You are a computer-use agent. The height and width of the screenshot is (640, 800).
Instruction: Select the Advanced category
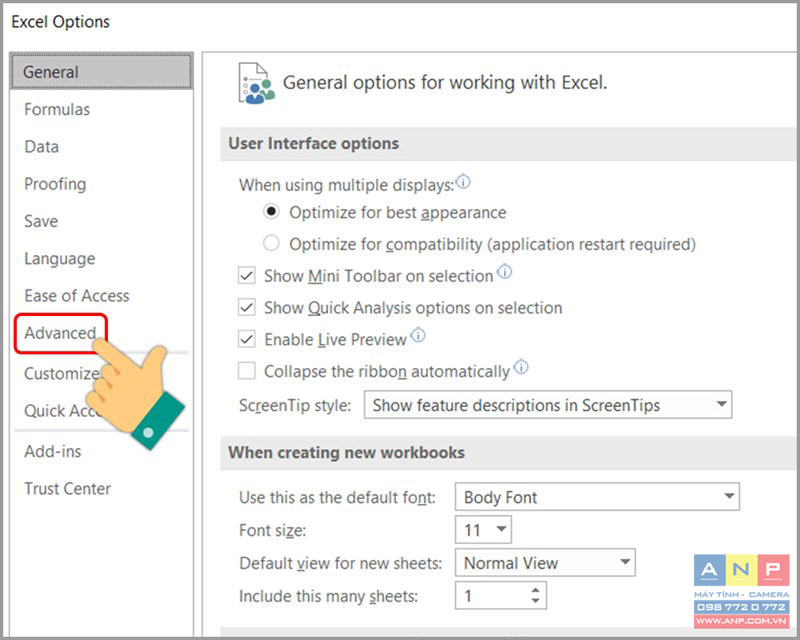point(60,333)
